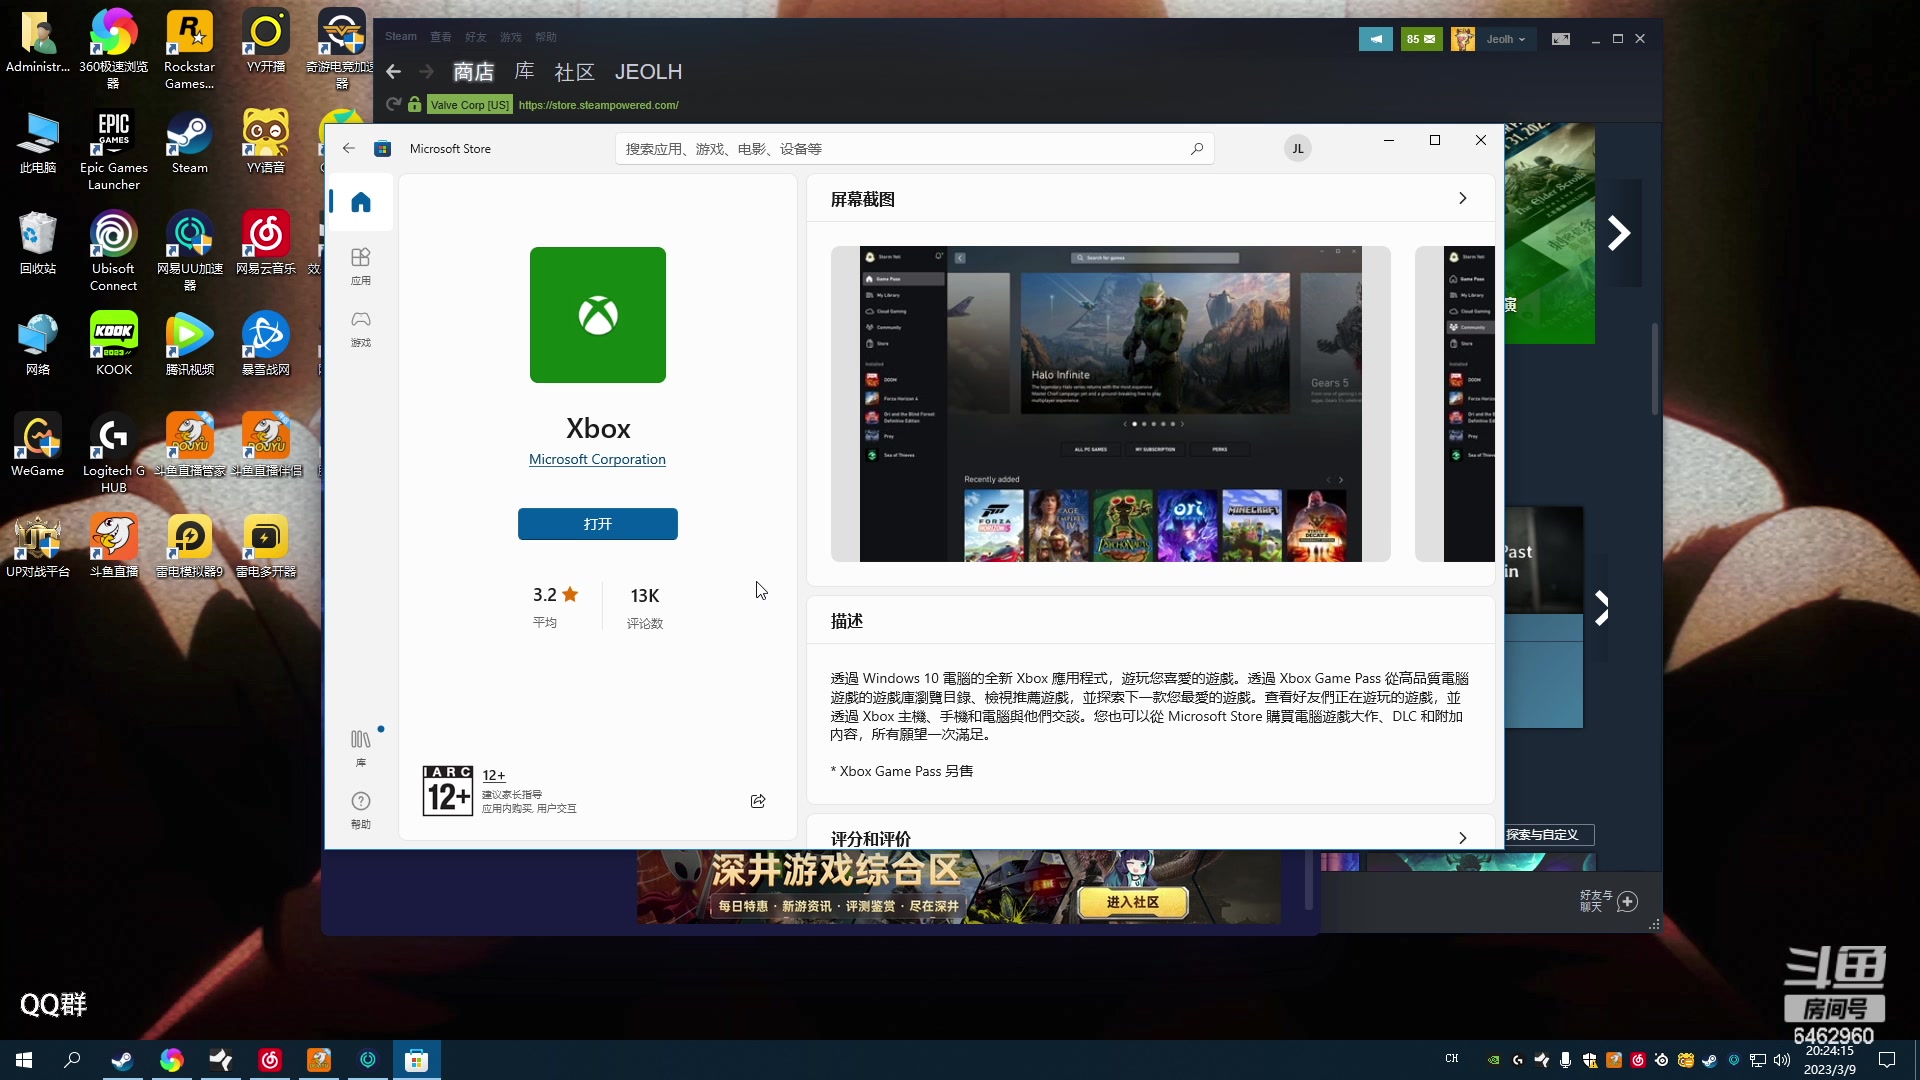The width and height of the screenshot is (1920, 1080).
Task: Select 游戏 in the Store sidebar
Action: [x=360, y=328]
